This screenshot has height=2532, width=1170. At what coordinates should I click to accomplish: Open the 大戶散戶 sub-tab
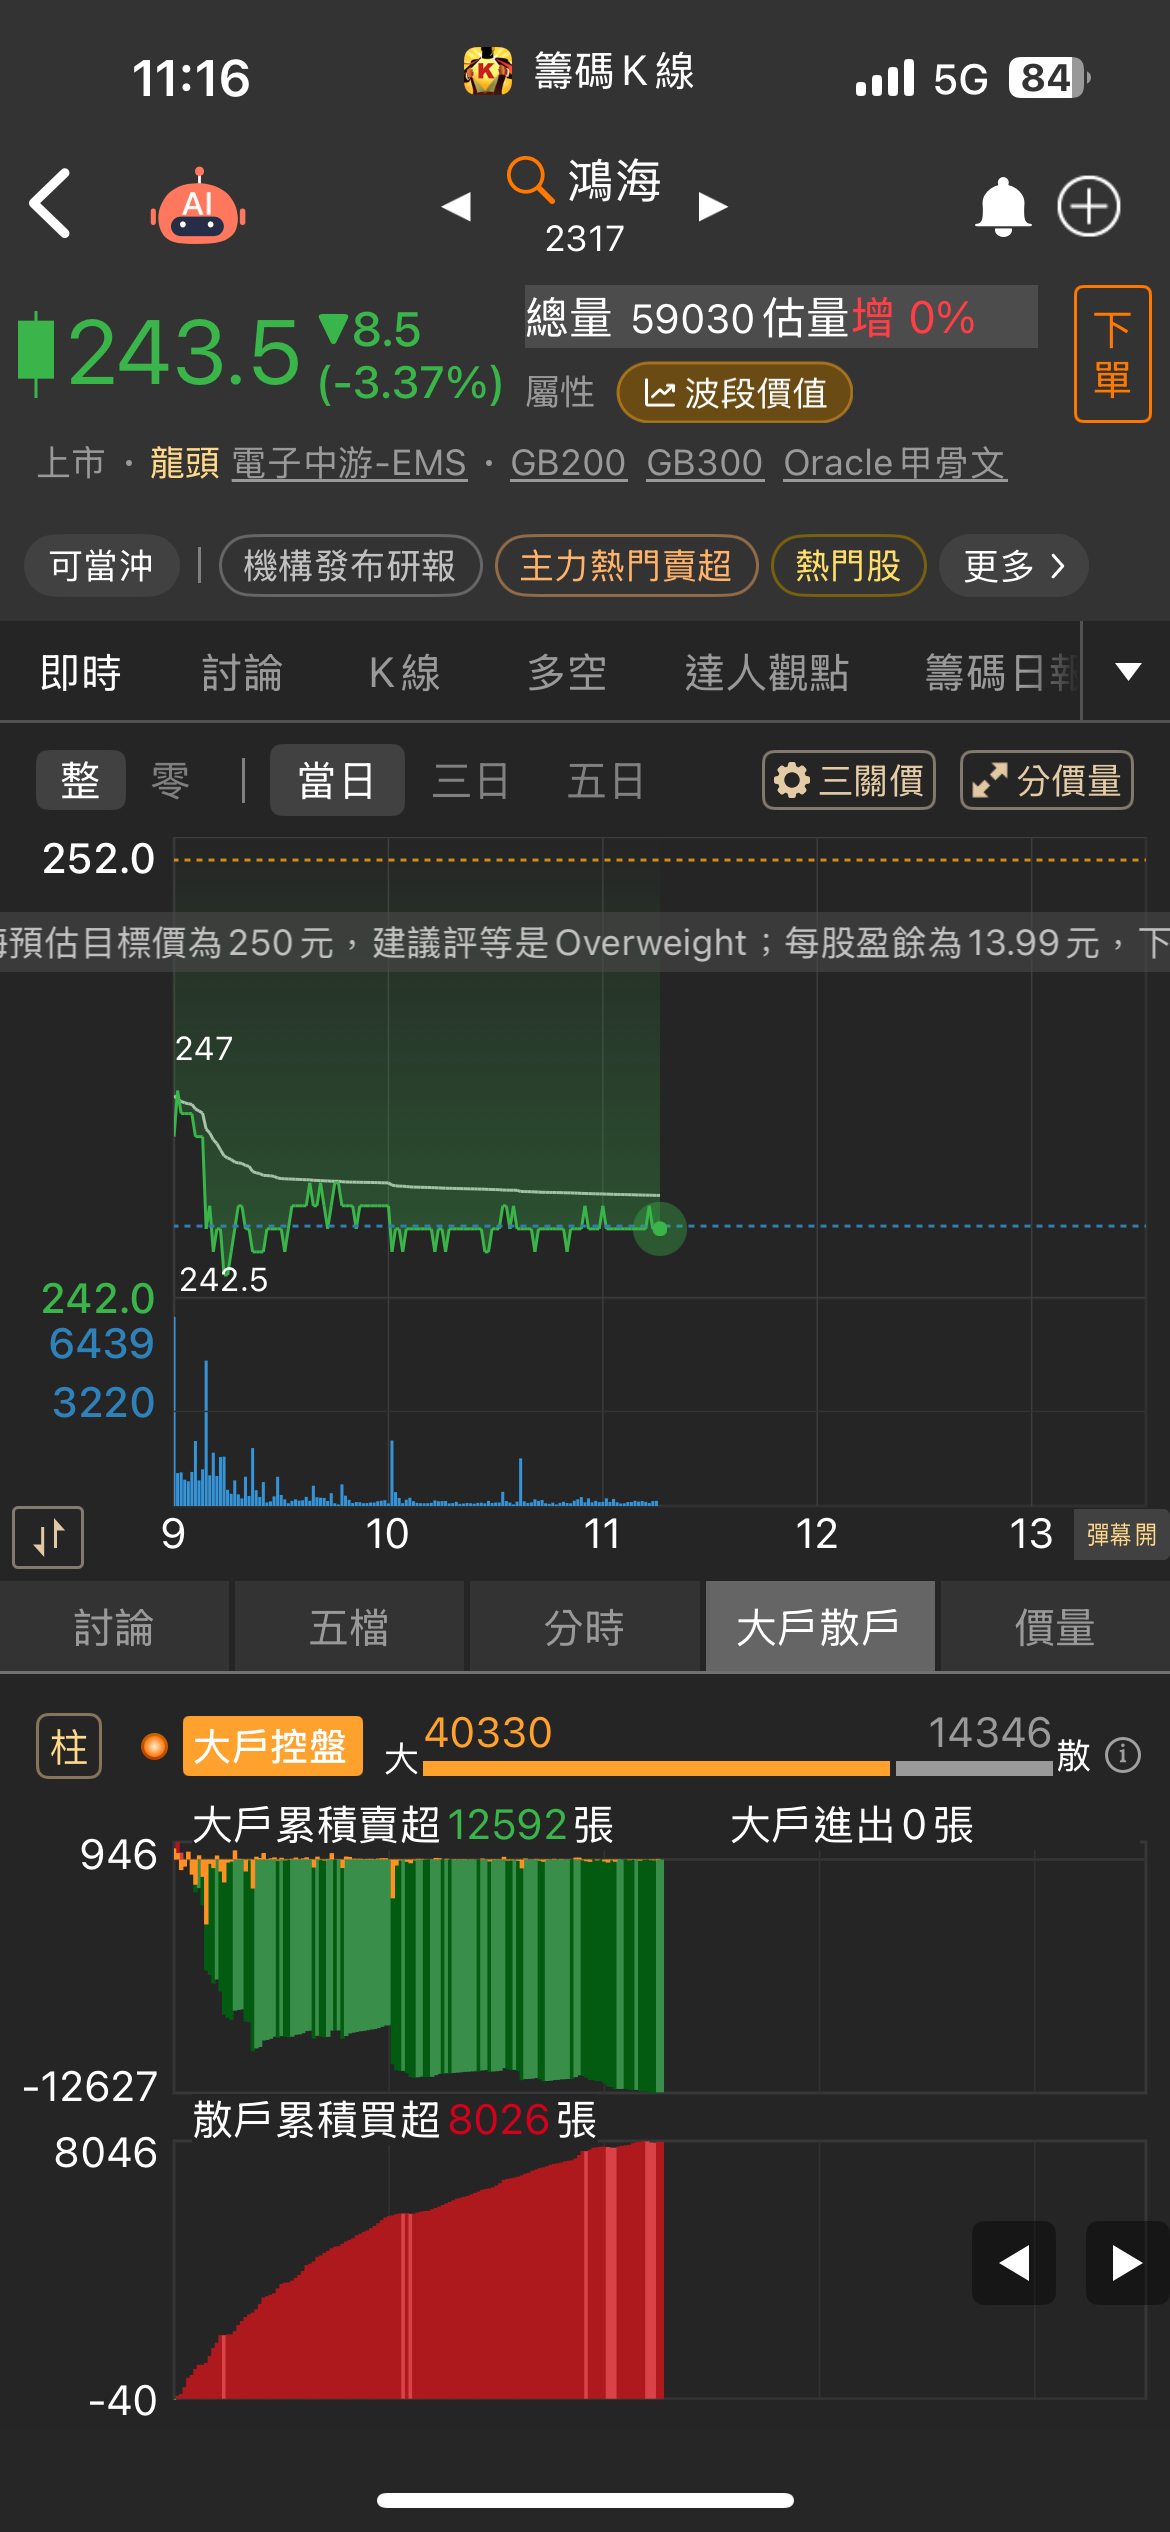coord(820,1627)
